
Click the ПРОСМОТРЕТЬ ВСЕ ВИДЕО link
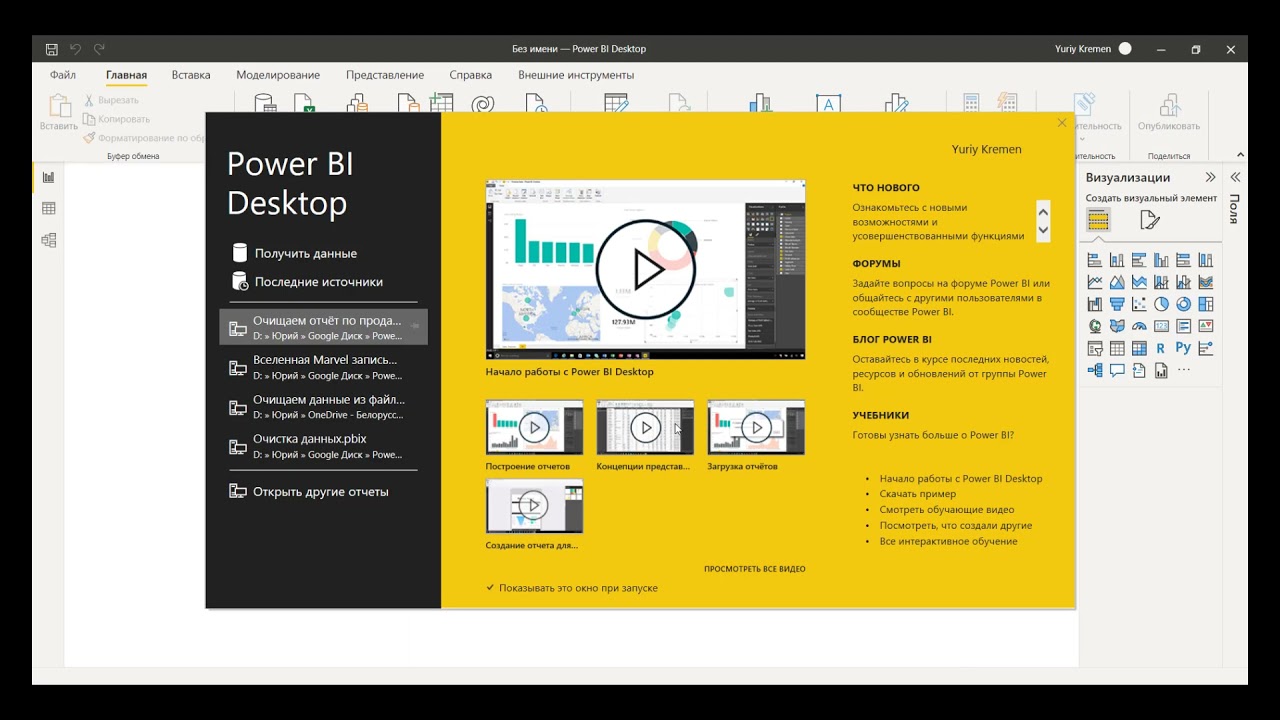coord(754,569)
